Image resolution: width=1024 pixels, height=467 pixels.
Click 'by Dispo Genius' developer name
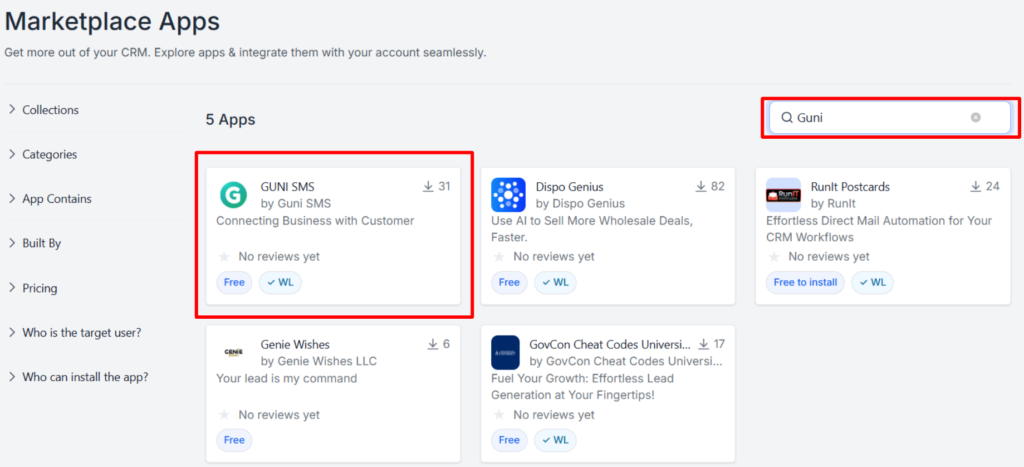(x=580, y=204)
